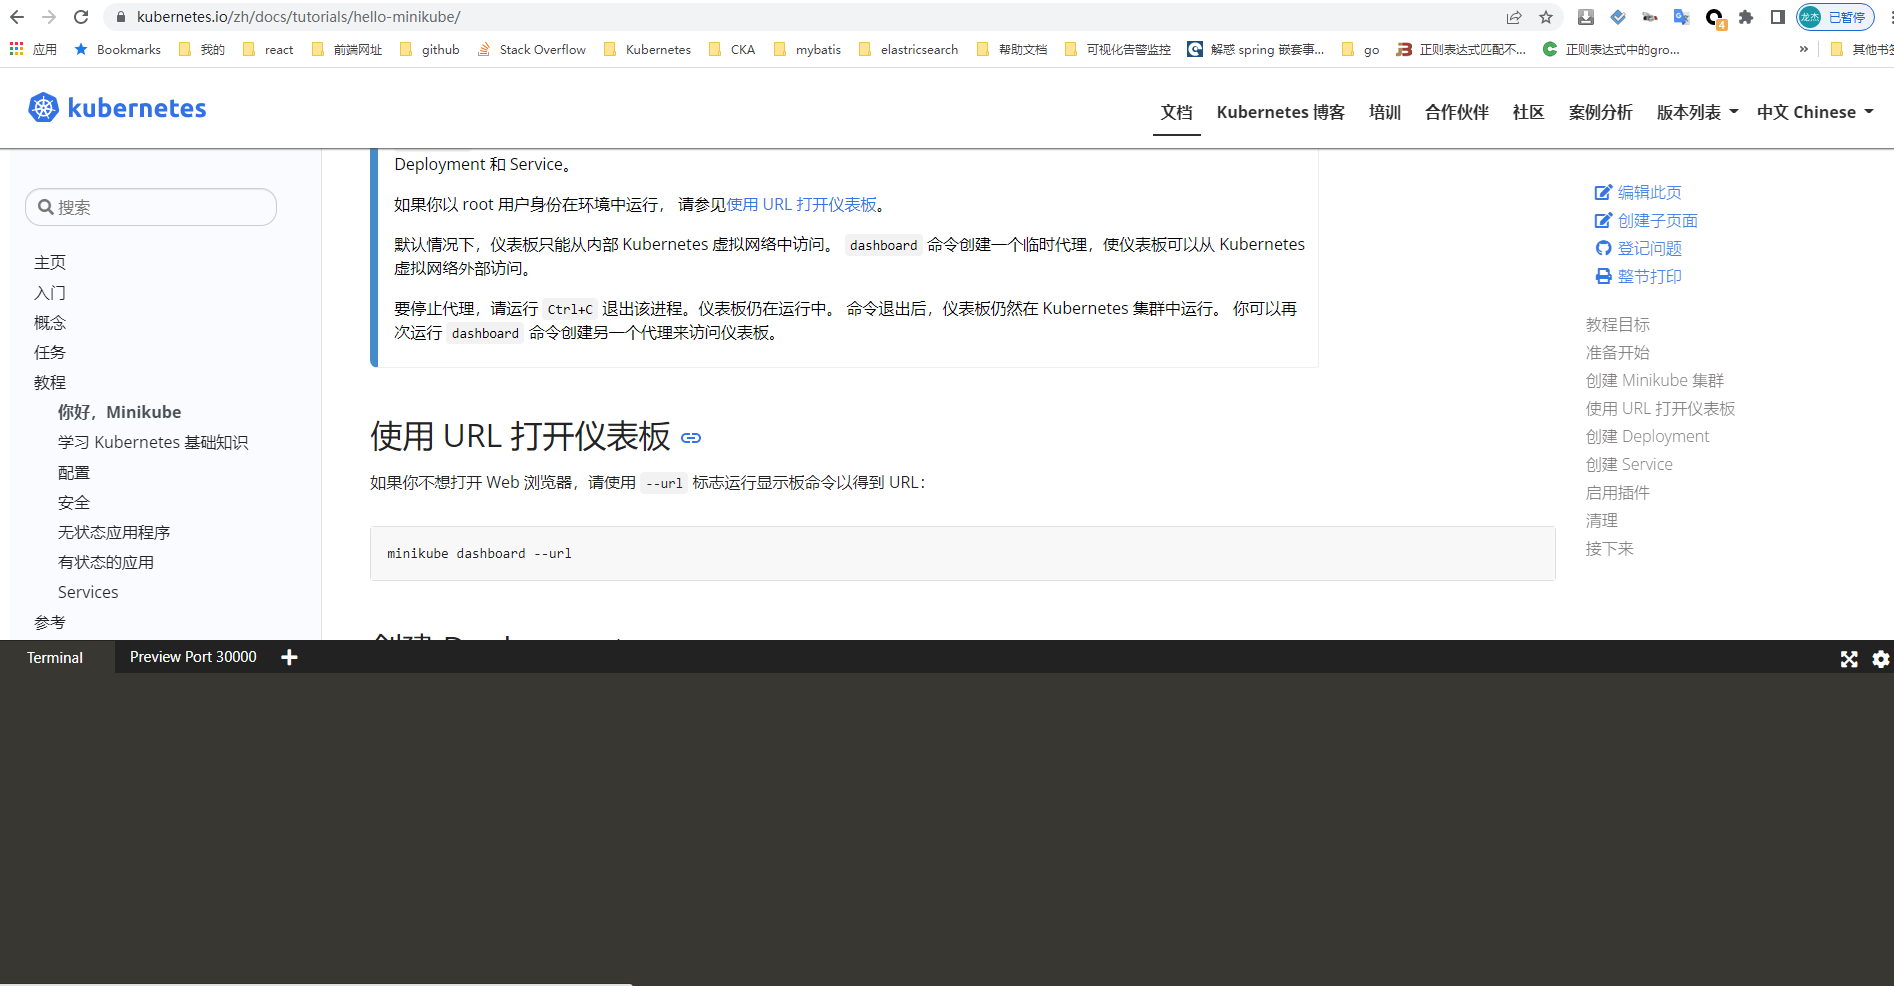The width and height of the screenshot is (1894, 986).
Task: Click the GitHub icon beside 登记问题
Action: 1603,248
